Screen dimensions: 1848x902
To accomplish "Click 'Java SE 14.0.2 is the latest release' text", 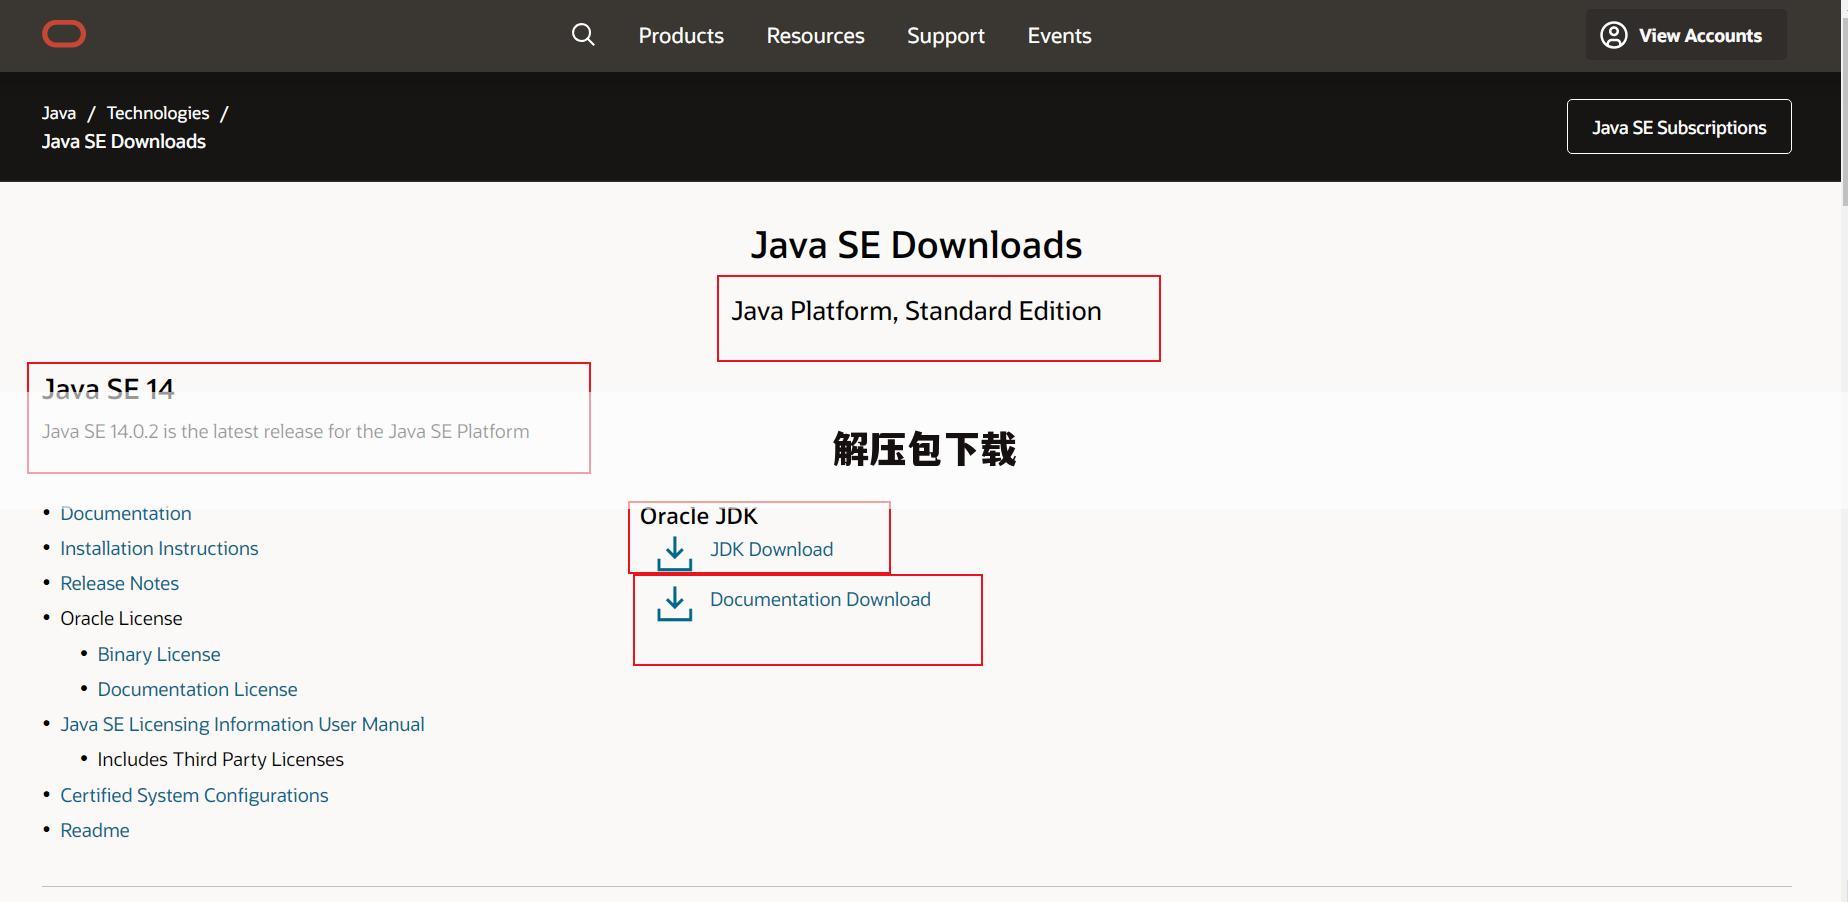I will 286,431.
